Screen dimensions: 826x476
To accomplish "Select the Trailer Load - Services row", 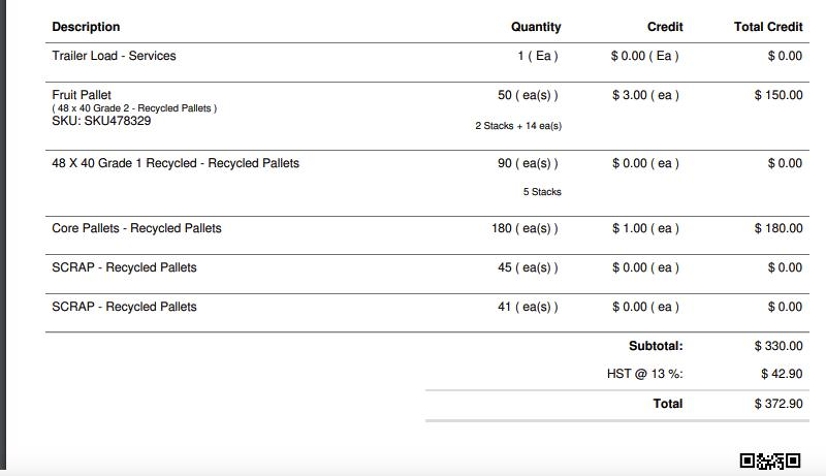I will (x=427, y=62).
